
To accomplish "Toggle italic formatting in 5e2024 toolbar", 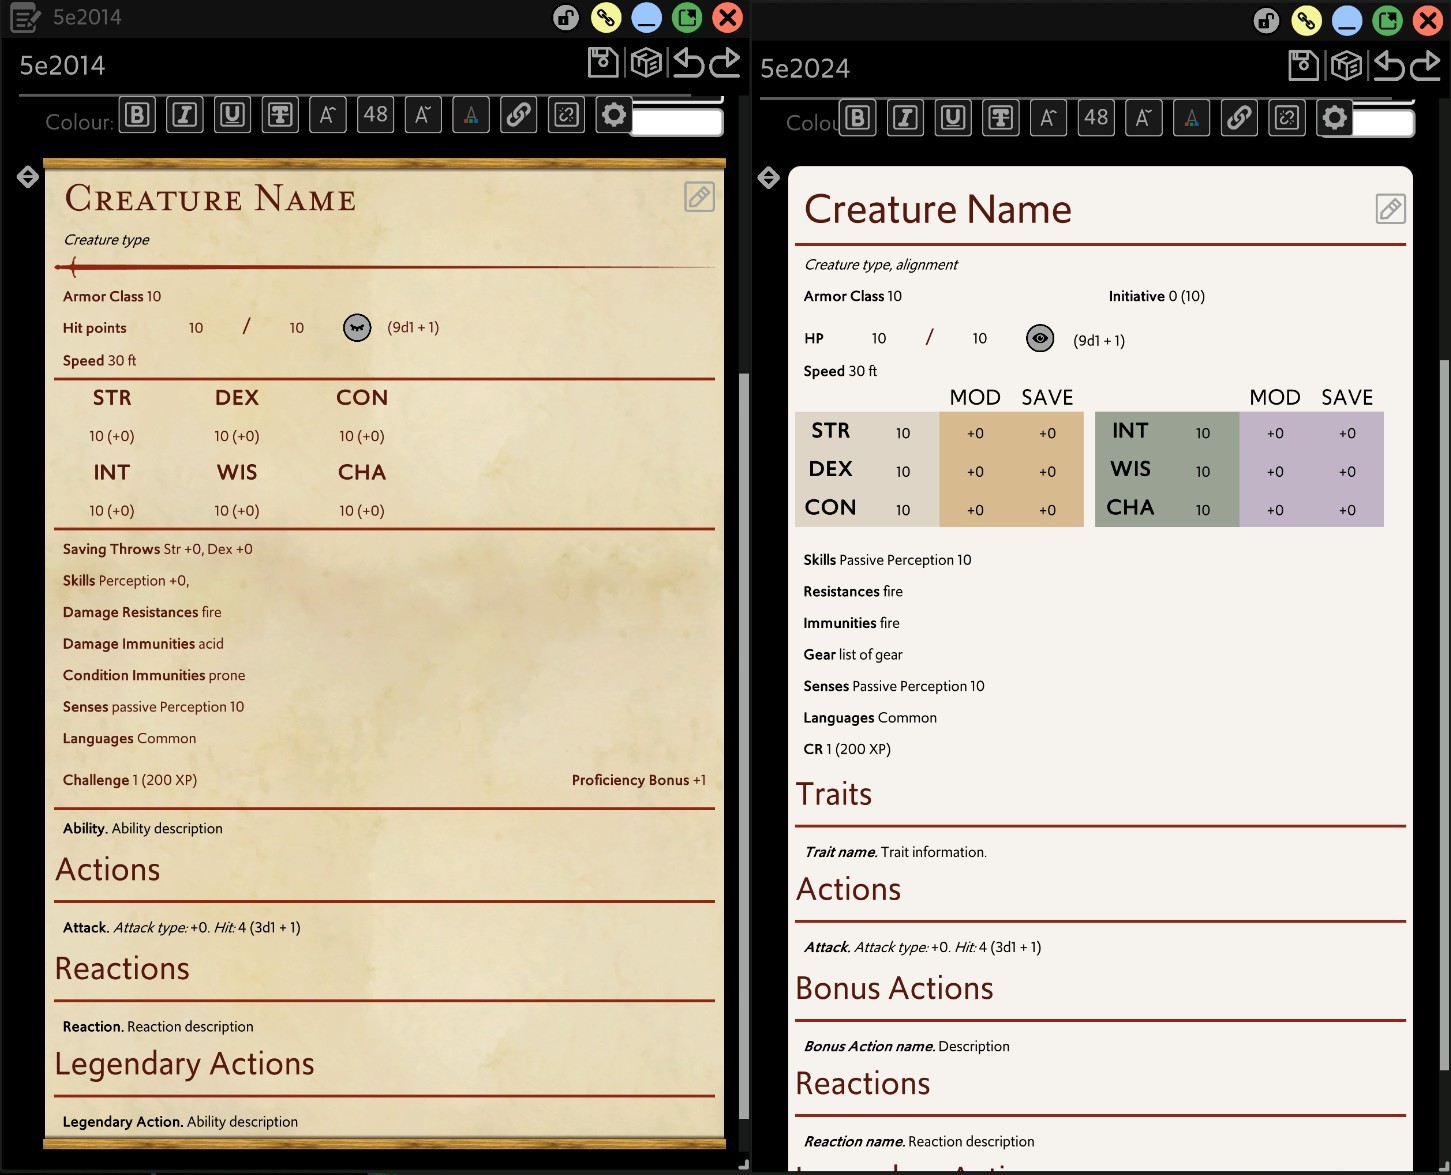I will 905,118.
